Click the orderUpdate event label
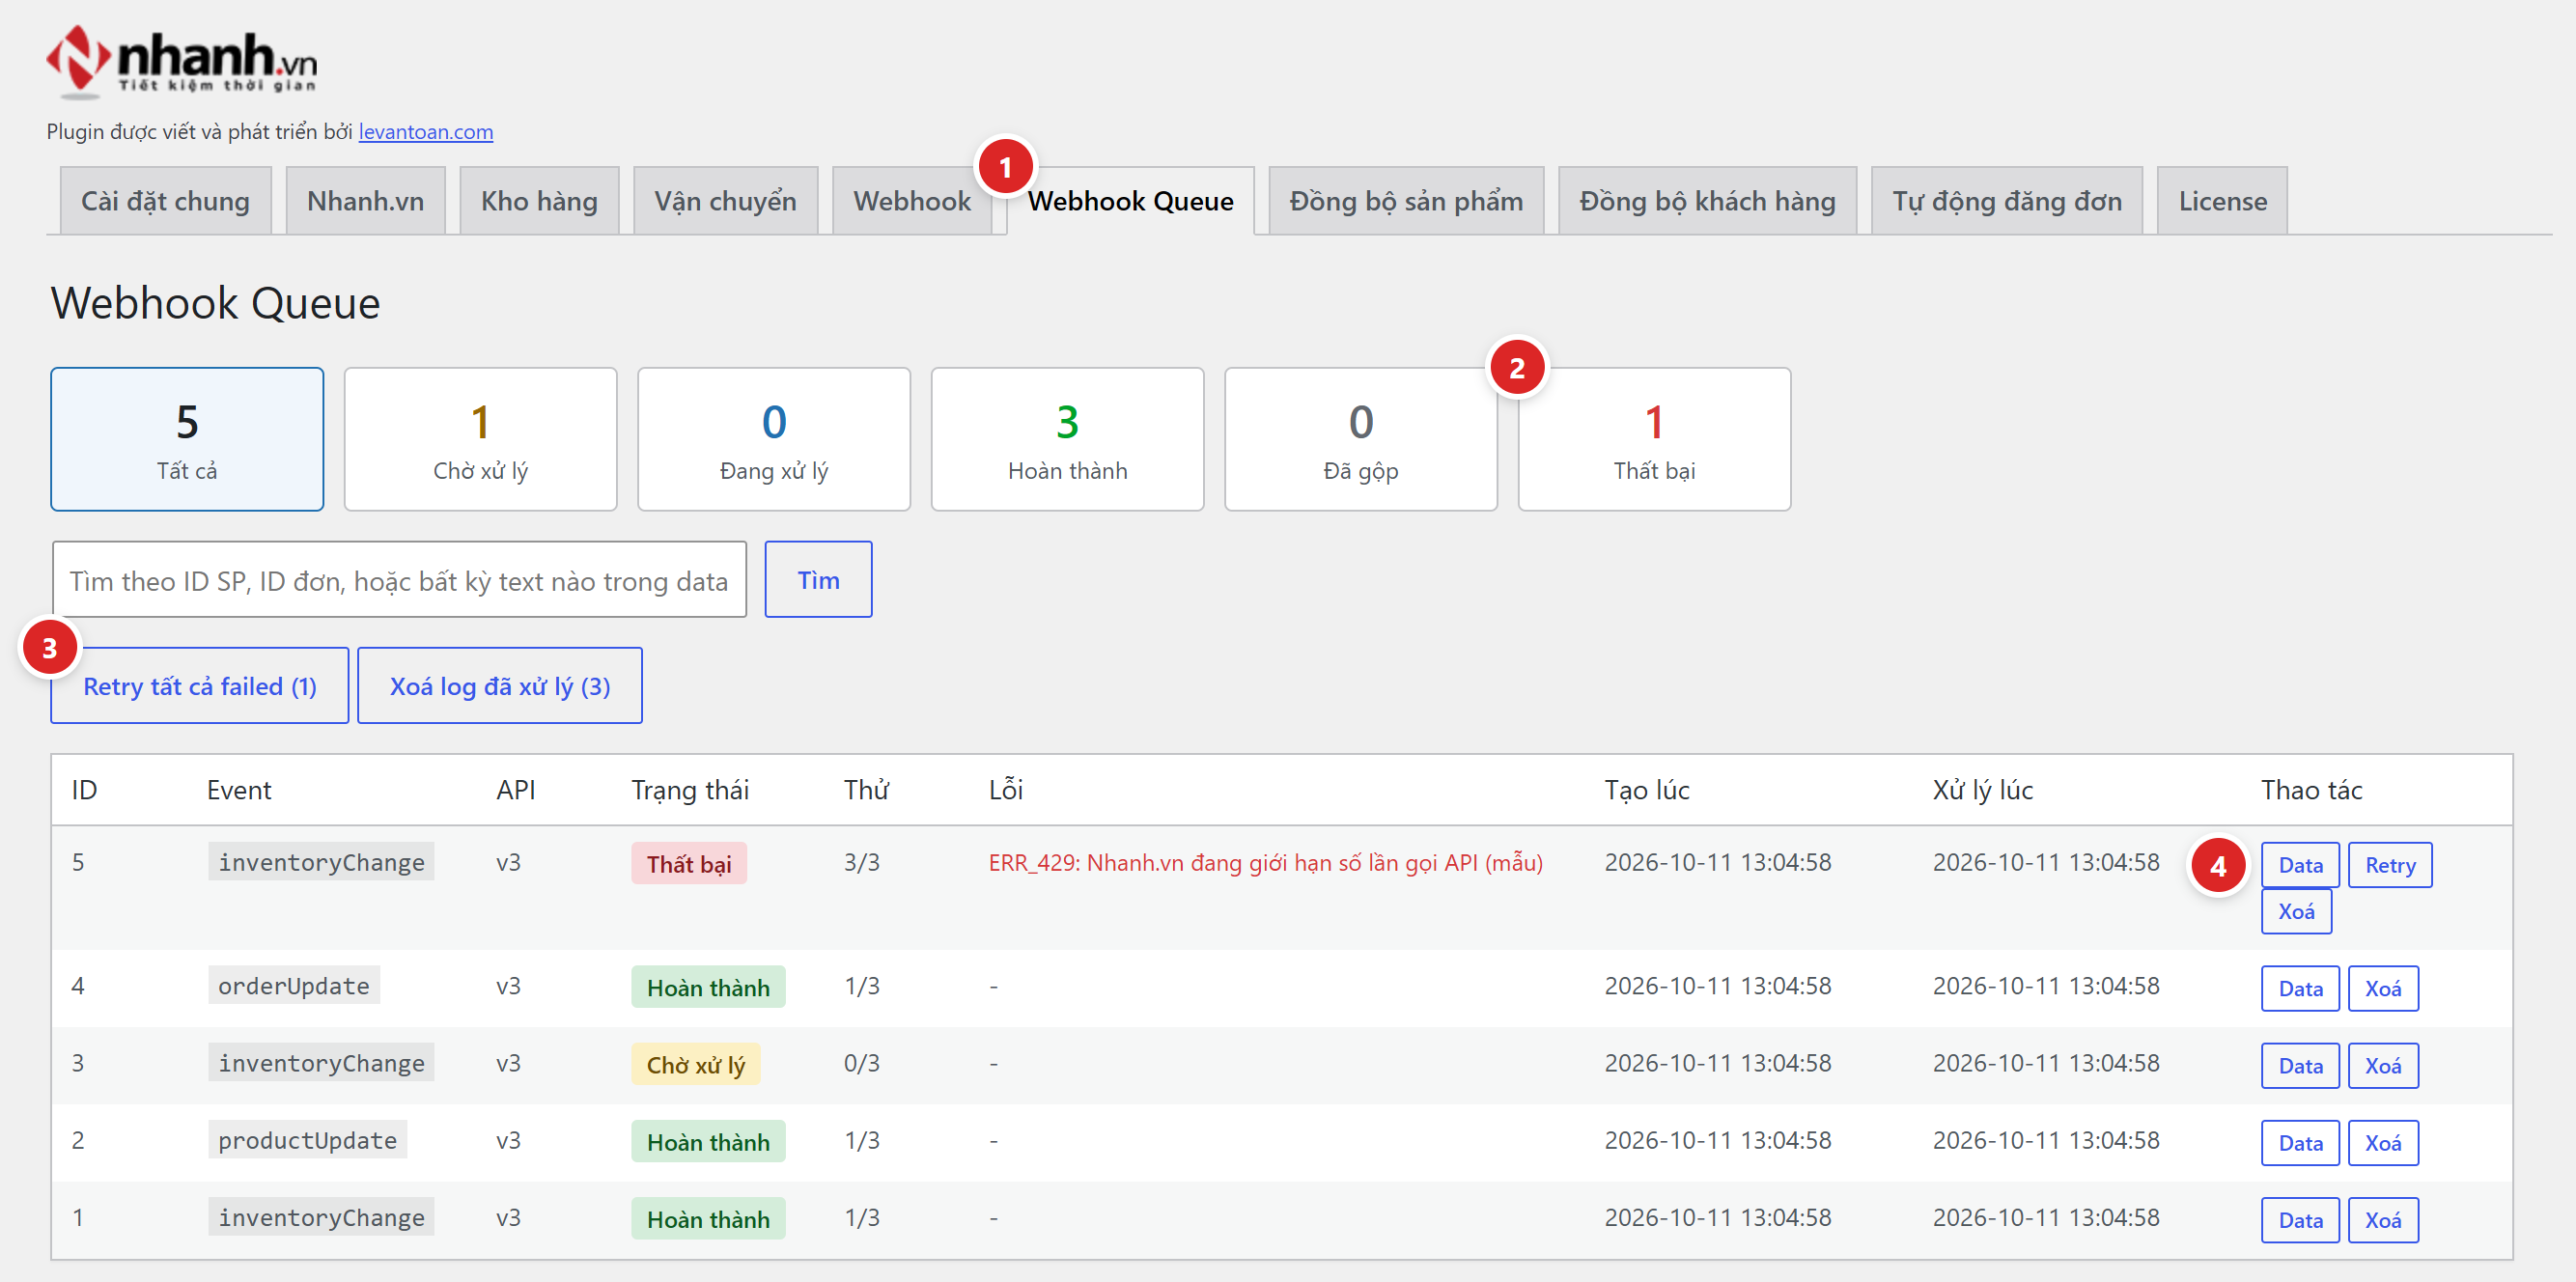The height and width of the screenshot is (1282, 2576). 294,985
